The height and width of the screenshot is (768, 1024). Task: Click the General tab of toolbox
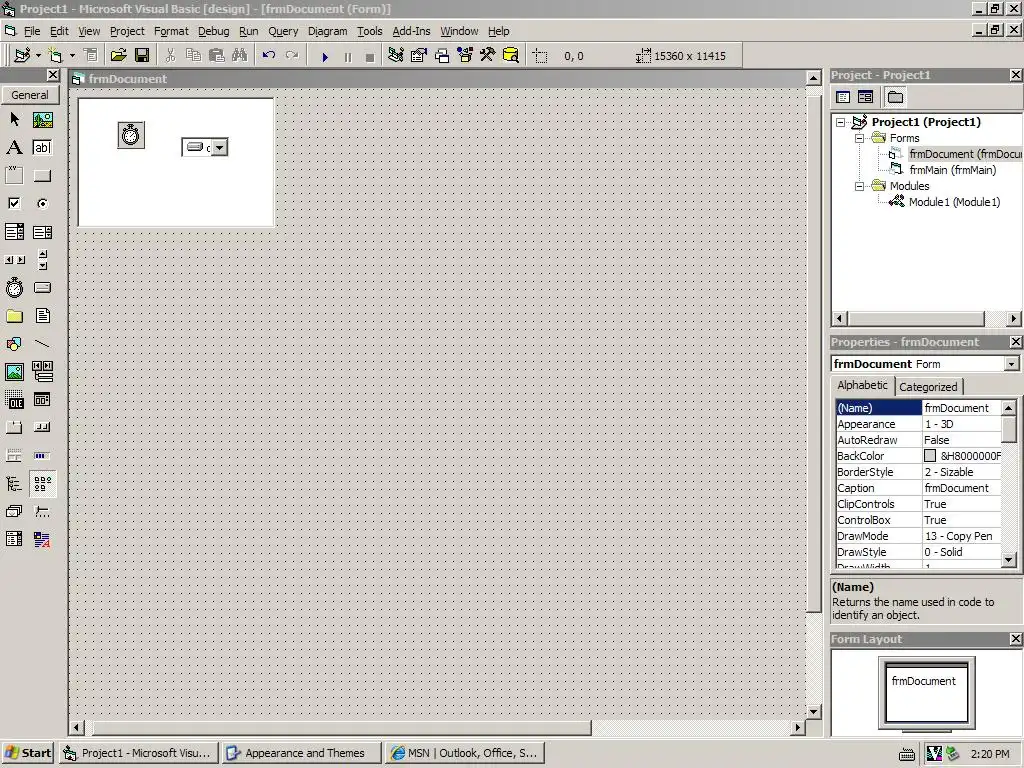(30, 95)
